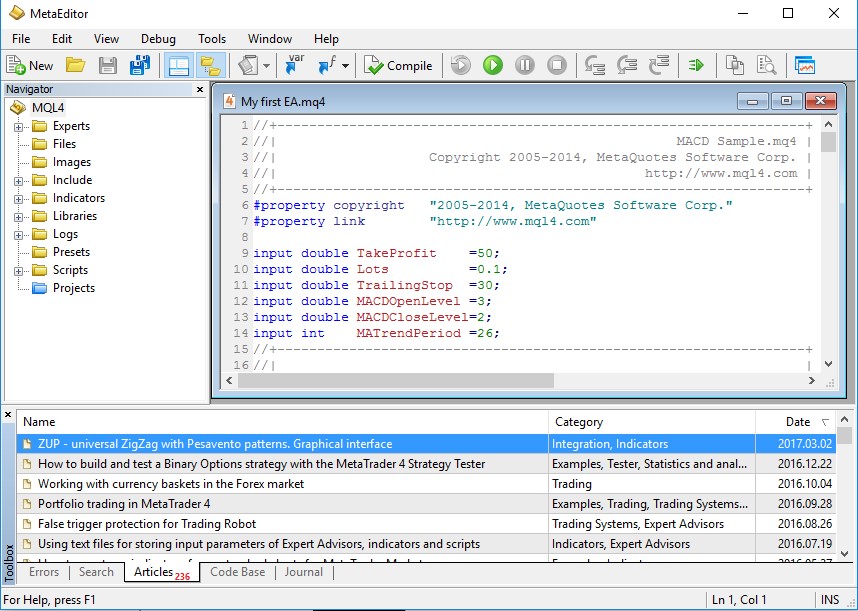Click the Compile button
Viewport: 858px width, 611px height.
click(399, 66)
